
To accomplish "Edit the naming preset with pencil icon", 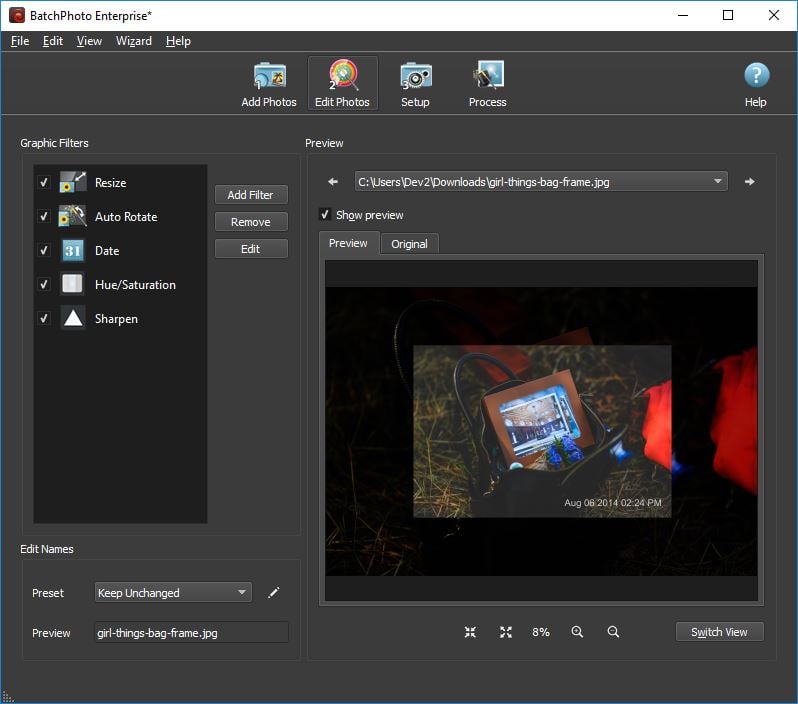I will 273,593.
